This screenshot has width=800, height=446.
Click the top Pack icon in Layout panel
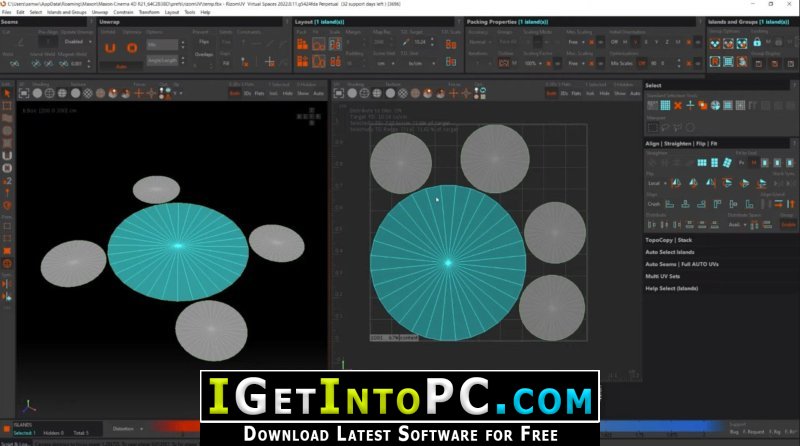[303, 44]
